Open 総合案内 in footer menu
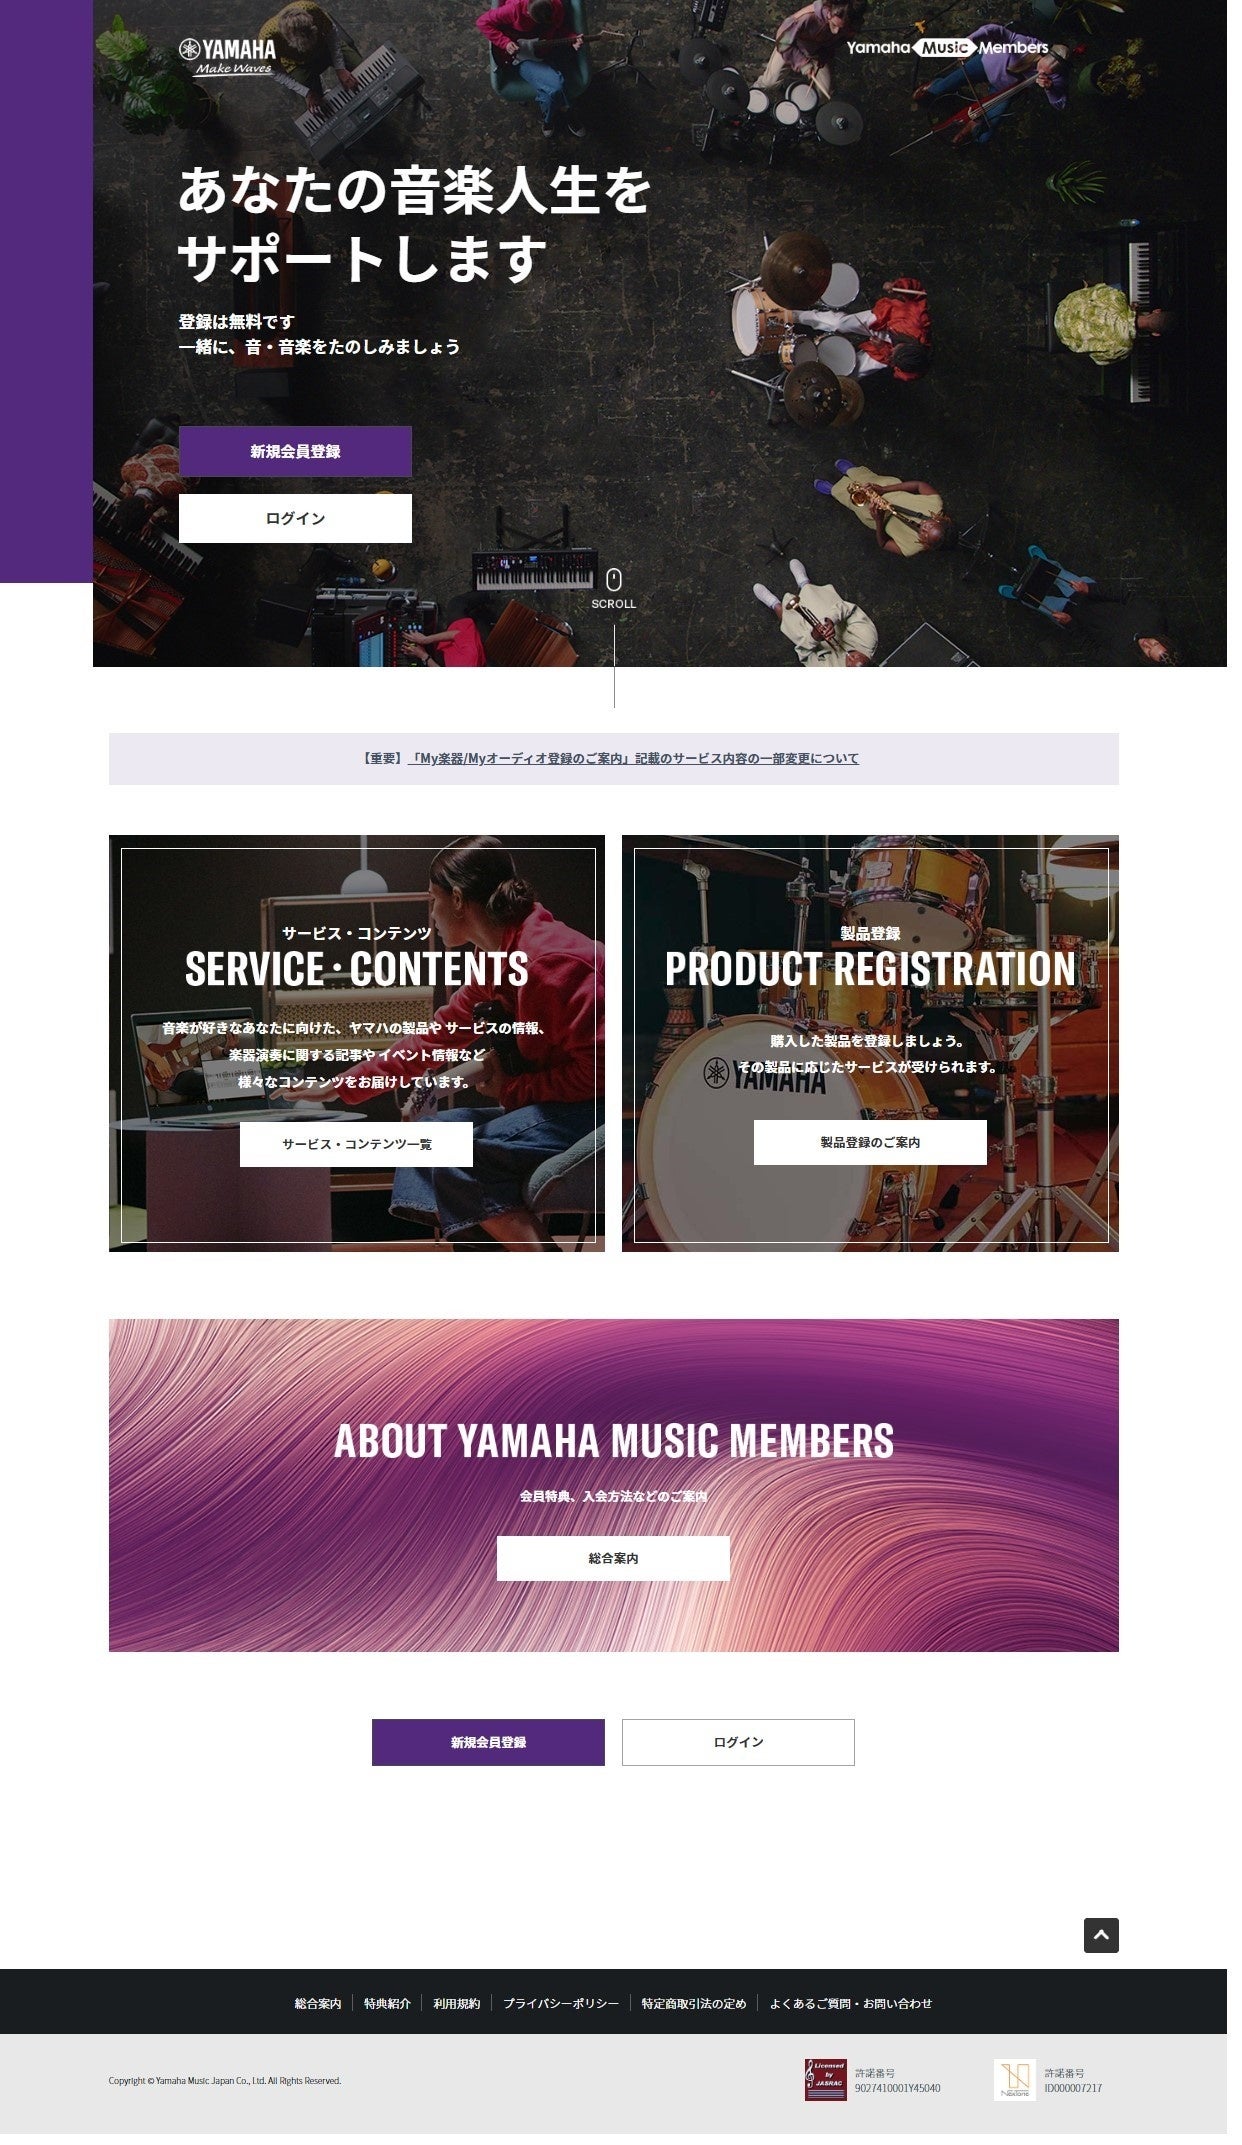 tap(318, 2003)
